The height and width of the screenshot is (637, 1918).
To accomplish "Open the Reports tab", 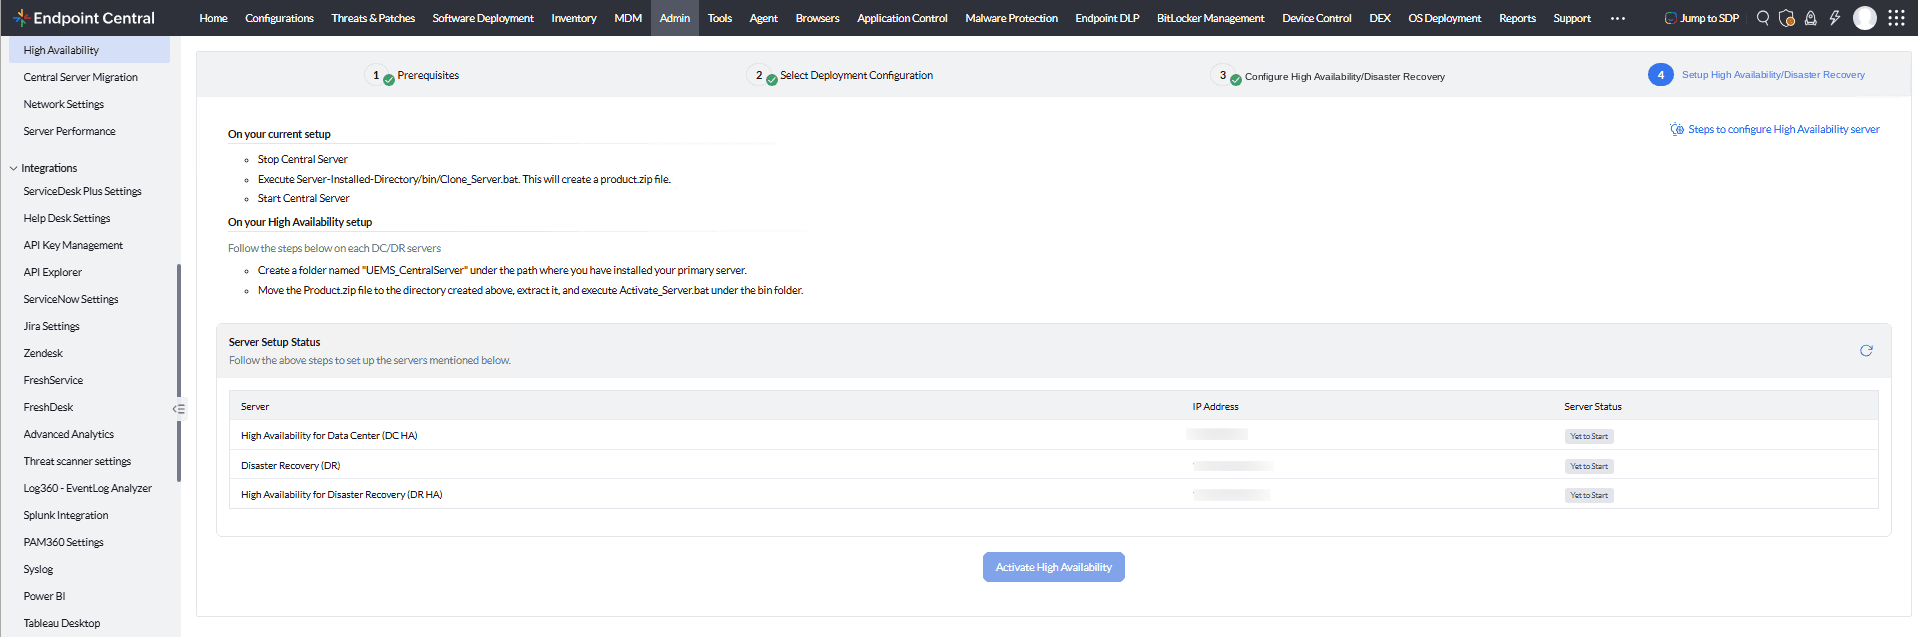I will click(1517, 18).
